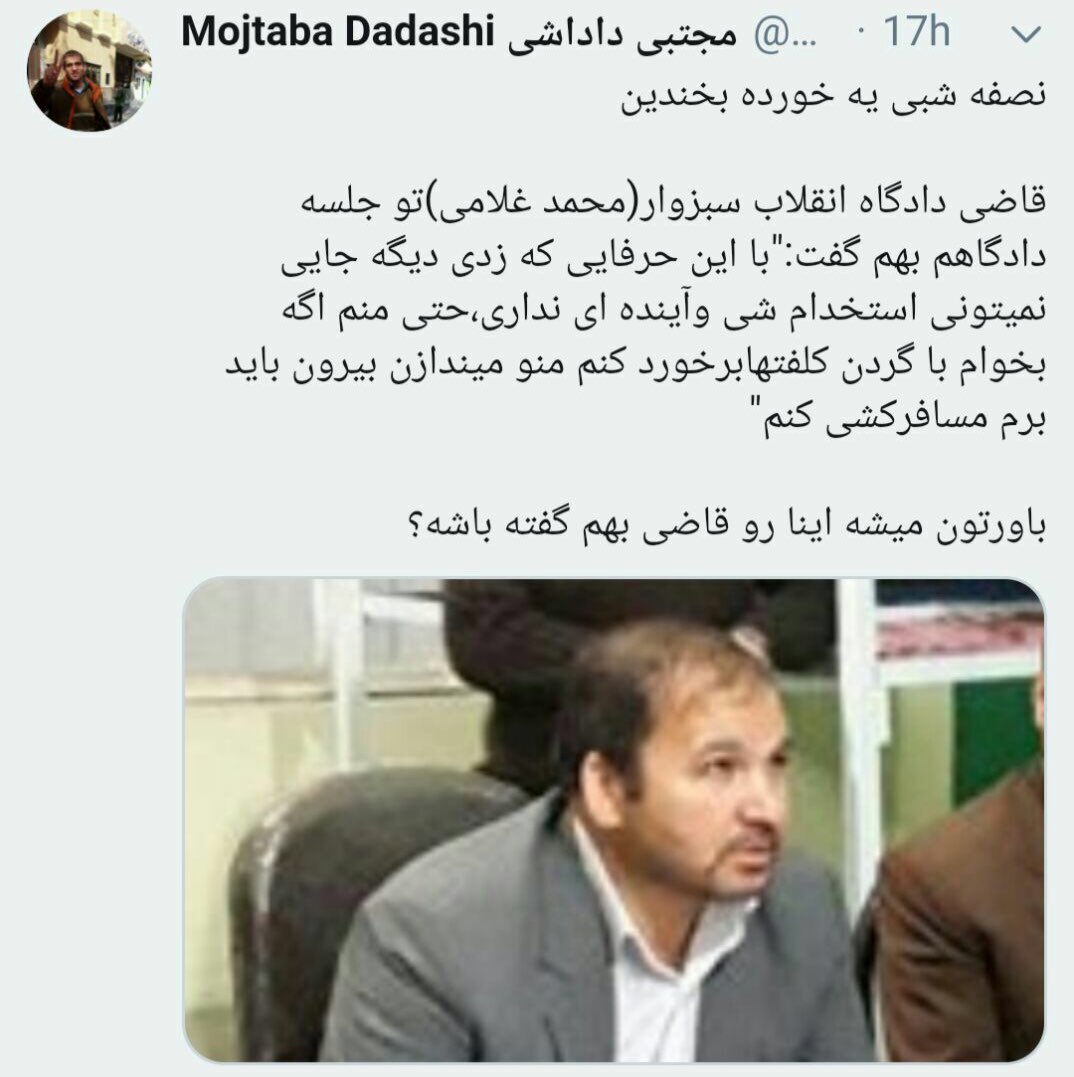Image resolution: width=1074 pixels, height=1077 pixels.
Task: Open the attached photo at its center
Action: 614,820
